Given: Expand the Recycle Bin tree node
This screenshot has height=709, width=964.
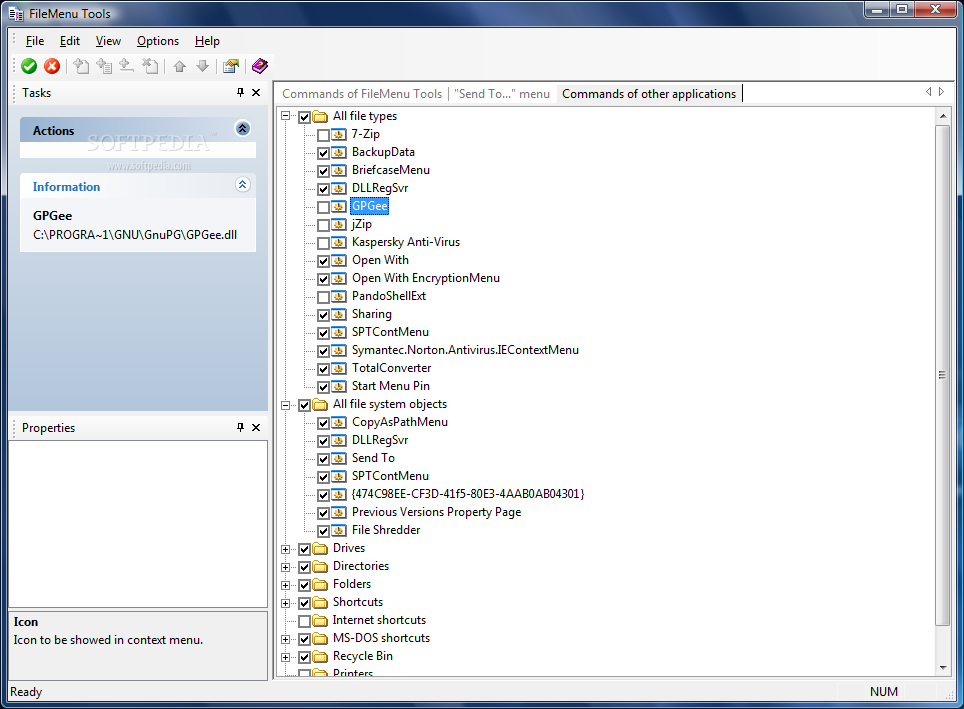Looking at the screenshot, I should [x=285, y=657].
